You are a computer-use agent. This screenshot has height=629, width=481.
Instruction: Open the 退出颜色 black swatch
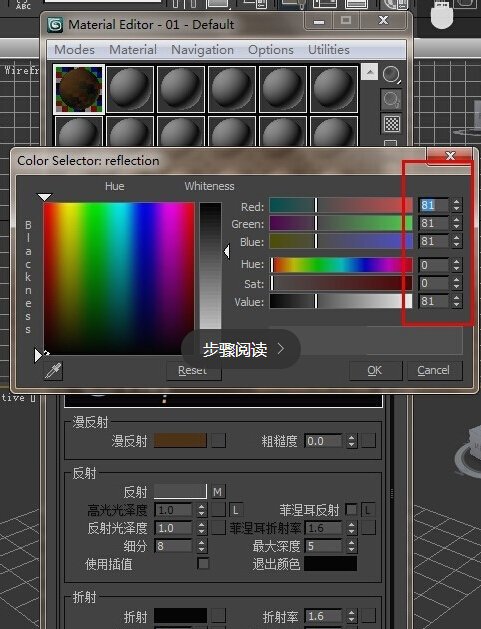[330, 564]
